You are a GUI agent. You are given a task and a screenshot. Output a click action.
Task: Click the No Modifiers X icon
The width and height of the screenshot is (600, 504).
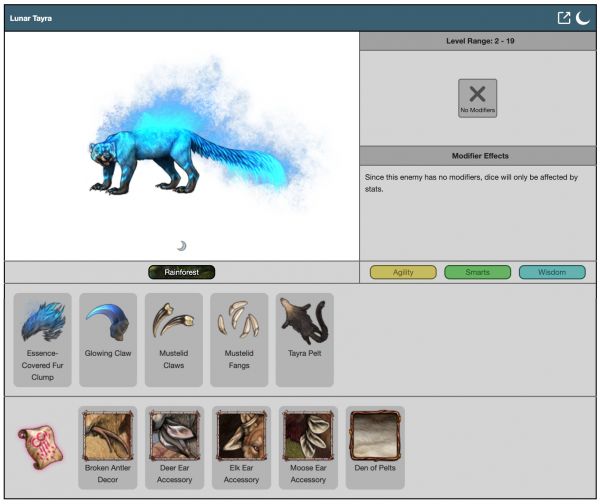(477, 98)
